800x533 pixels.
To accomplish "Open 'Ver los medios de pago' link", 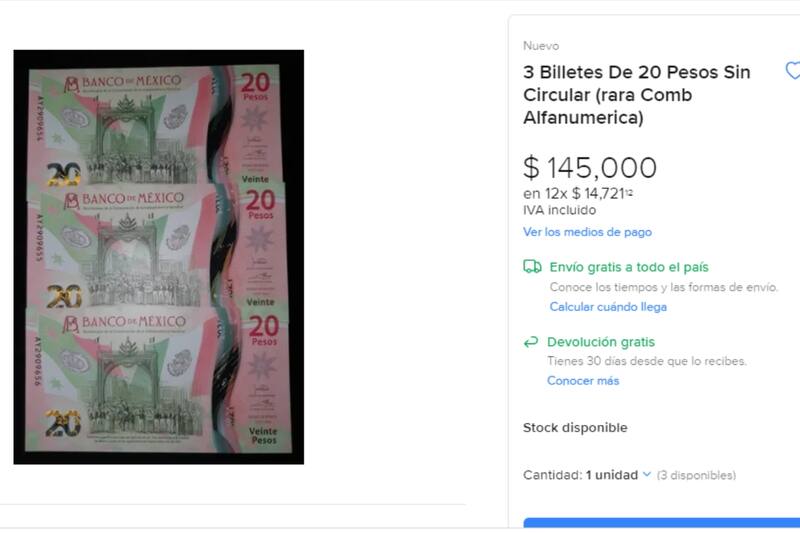I will tap(587, 232).
